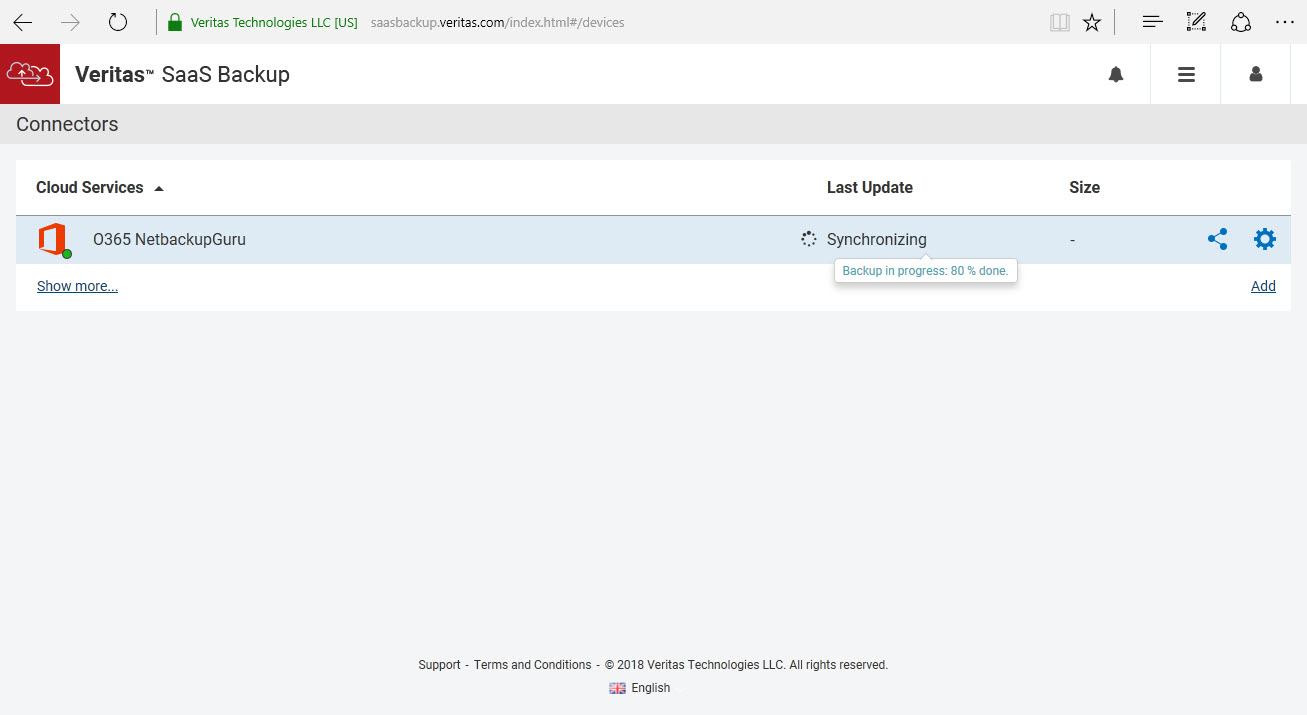Open notifications bell icon
Image resolution: width=1307 pixels, height=715 pixels.
pos(1116,74)
